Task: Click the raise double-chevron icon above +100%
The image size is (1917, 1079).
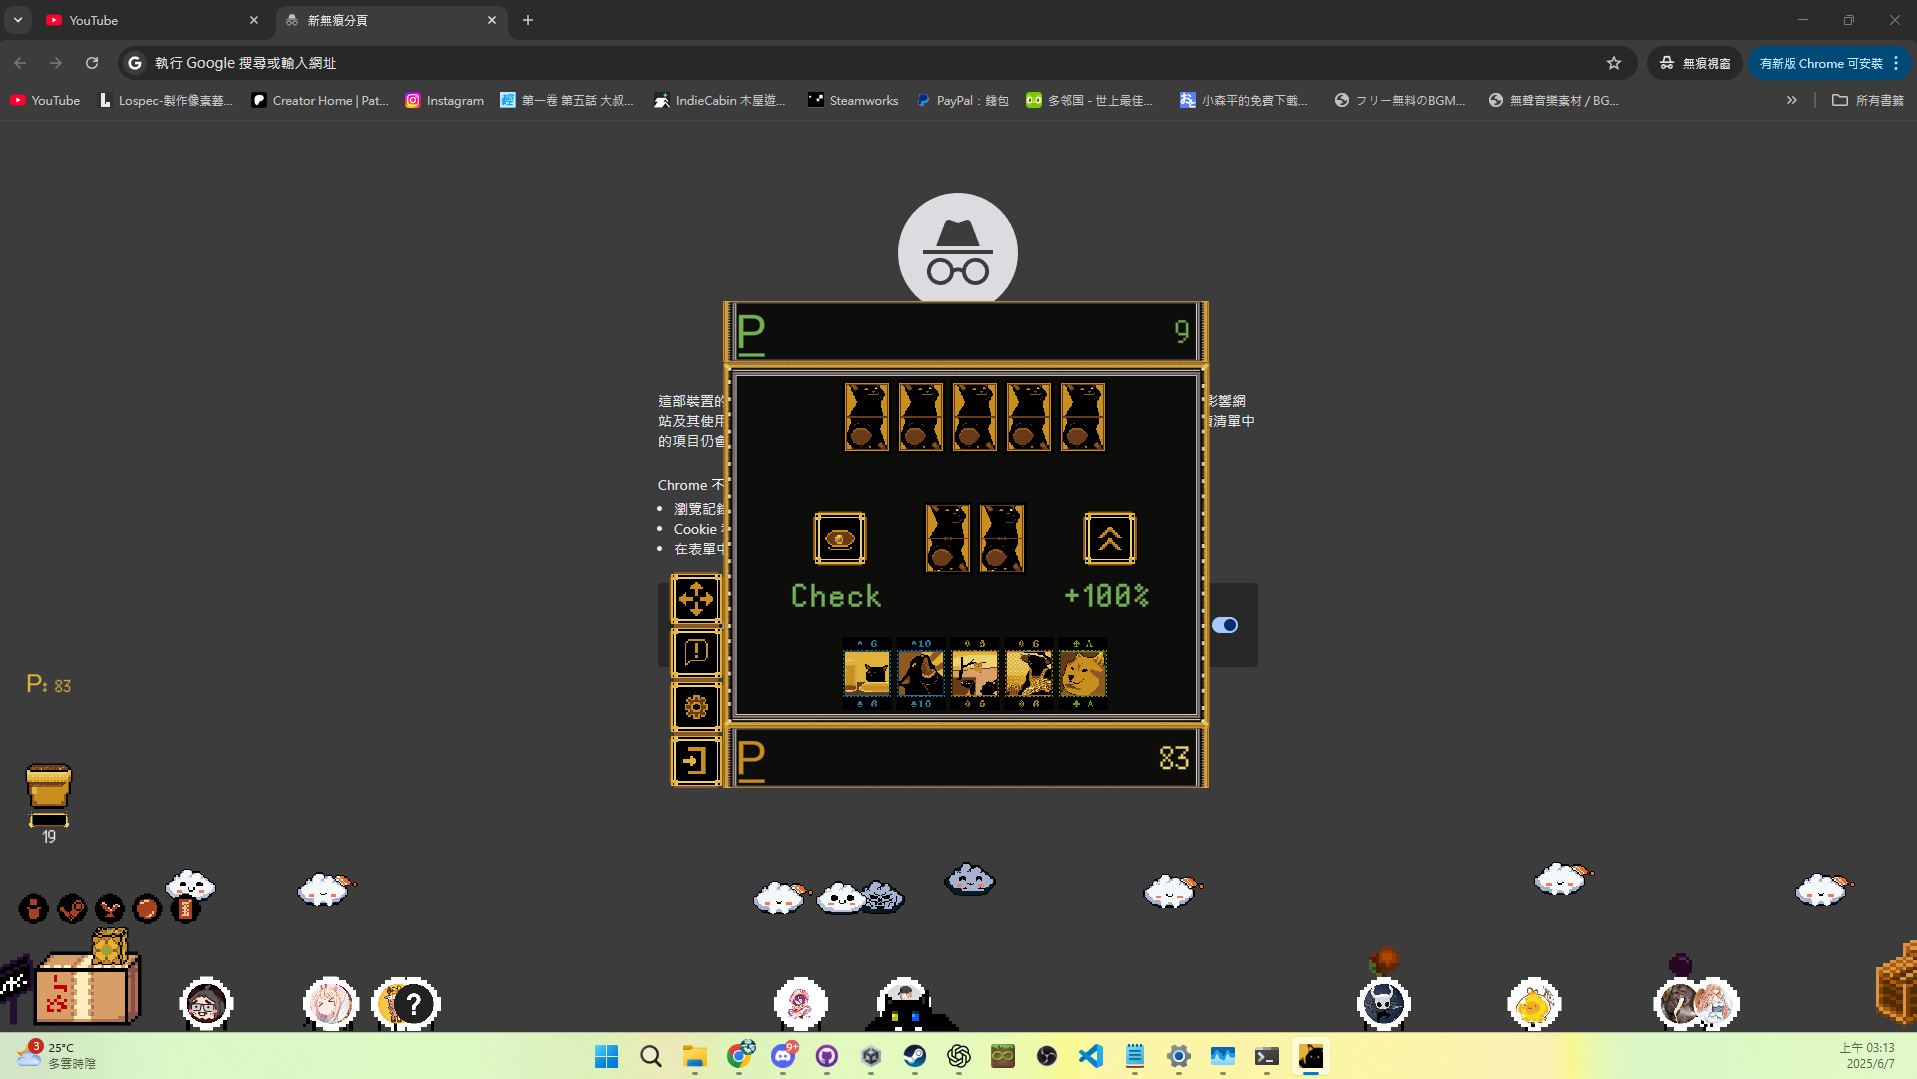Action: pos(1109,539)
